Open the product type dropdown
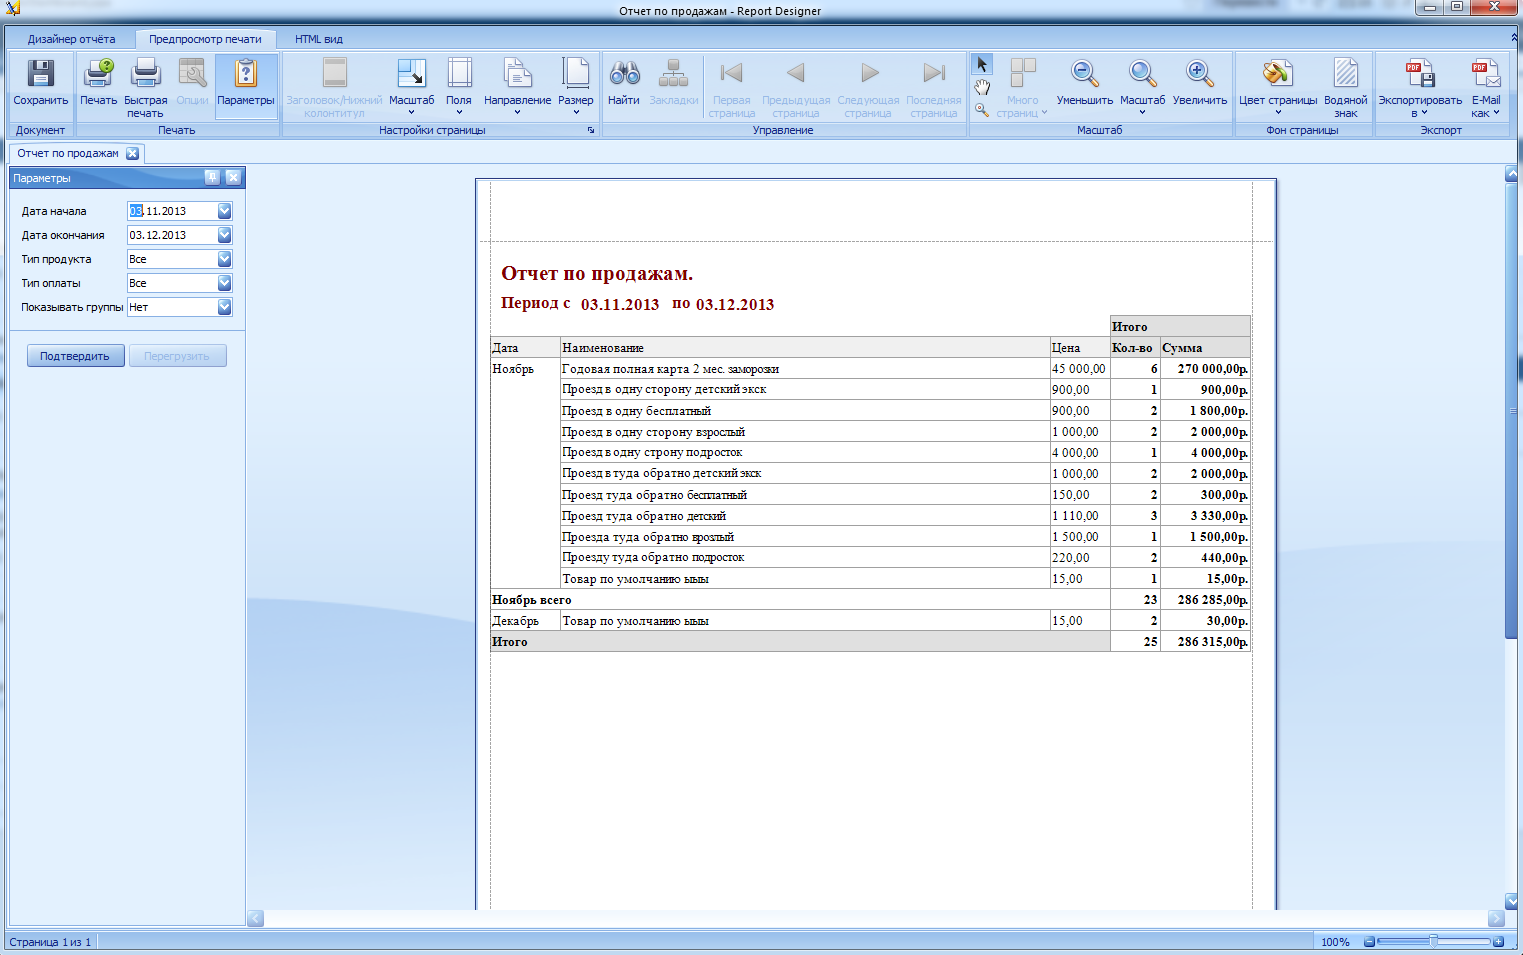The width and height of the screenshot is (1523, 955). pos(224,259)
